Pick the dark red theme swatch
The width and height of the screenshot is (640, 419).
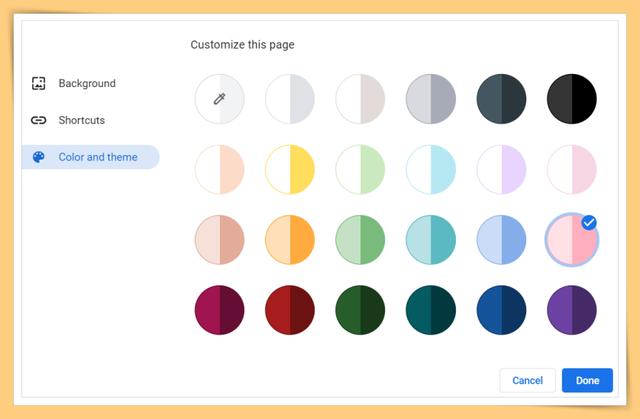pos(290,310)
